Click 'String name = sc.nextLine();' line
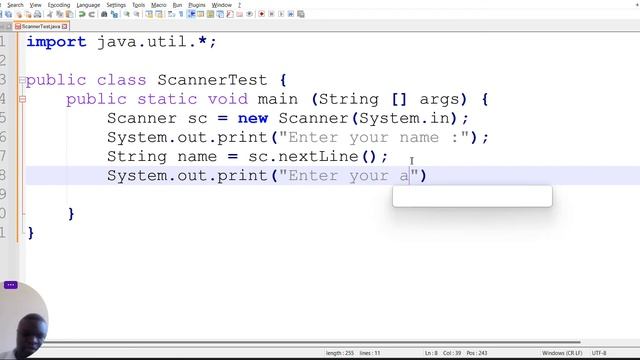640x360 pixels. click(247, 157)
